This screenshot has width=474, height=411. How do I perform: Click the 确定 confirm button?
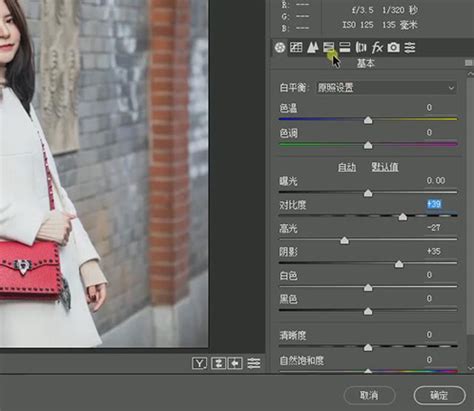(x=439, y=395)
